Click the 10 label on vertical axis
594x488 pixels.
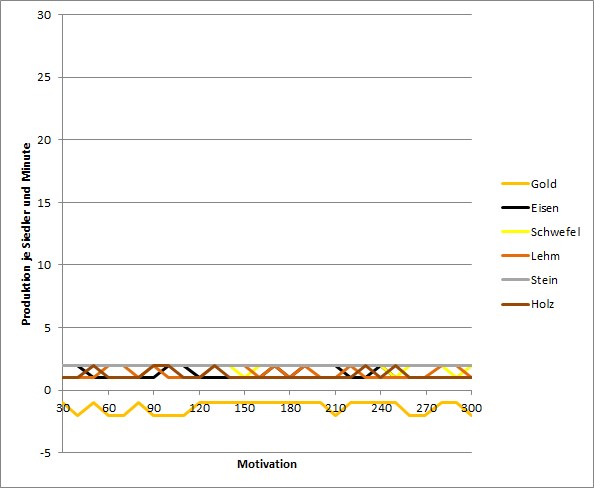[x=44, y=265]
